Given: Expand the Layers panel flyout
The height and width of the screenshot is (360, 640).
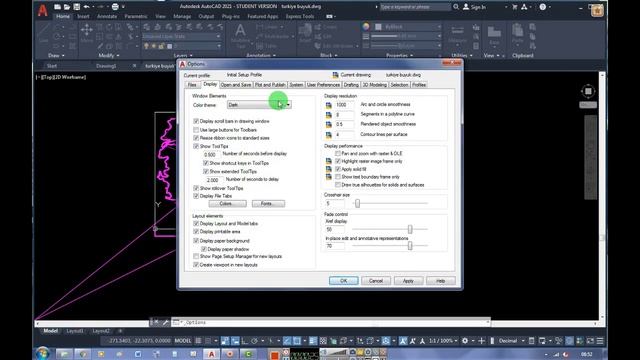Looking at the screenshot, I should click(183, 56).
